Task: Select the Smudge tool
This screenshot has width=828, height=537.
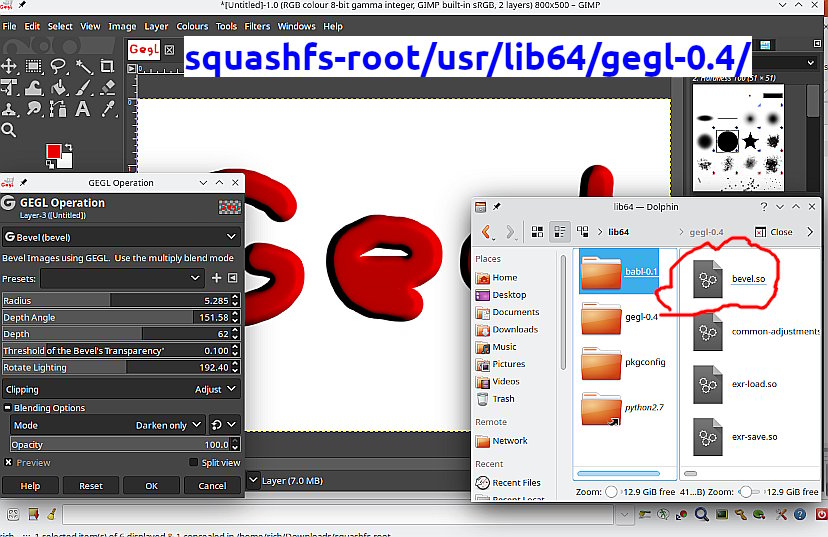Action: [x=34, y=109]
